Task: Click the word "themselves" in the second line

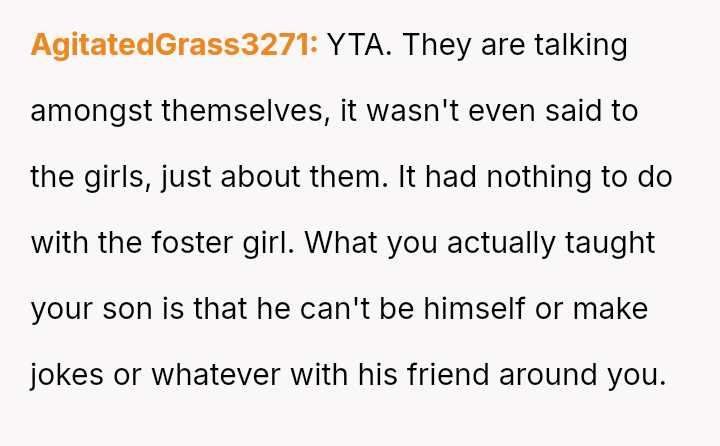Action: 243,111
